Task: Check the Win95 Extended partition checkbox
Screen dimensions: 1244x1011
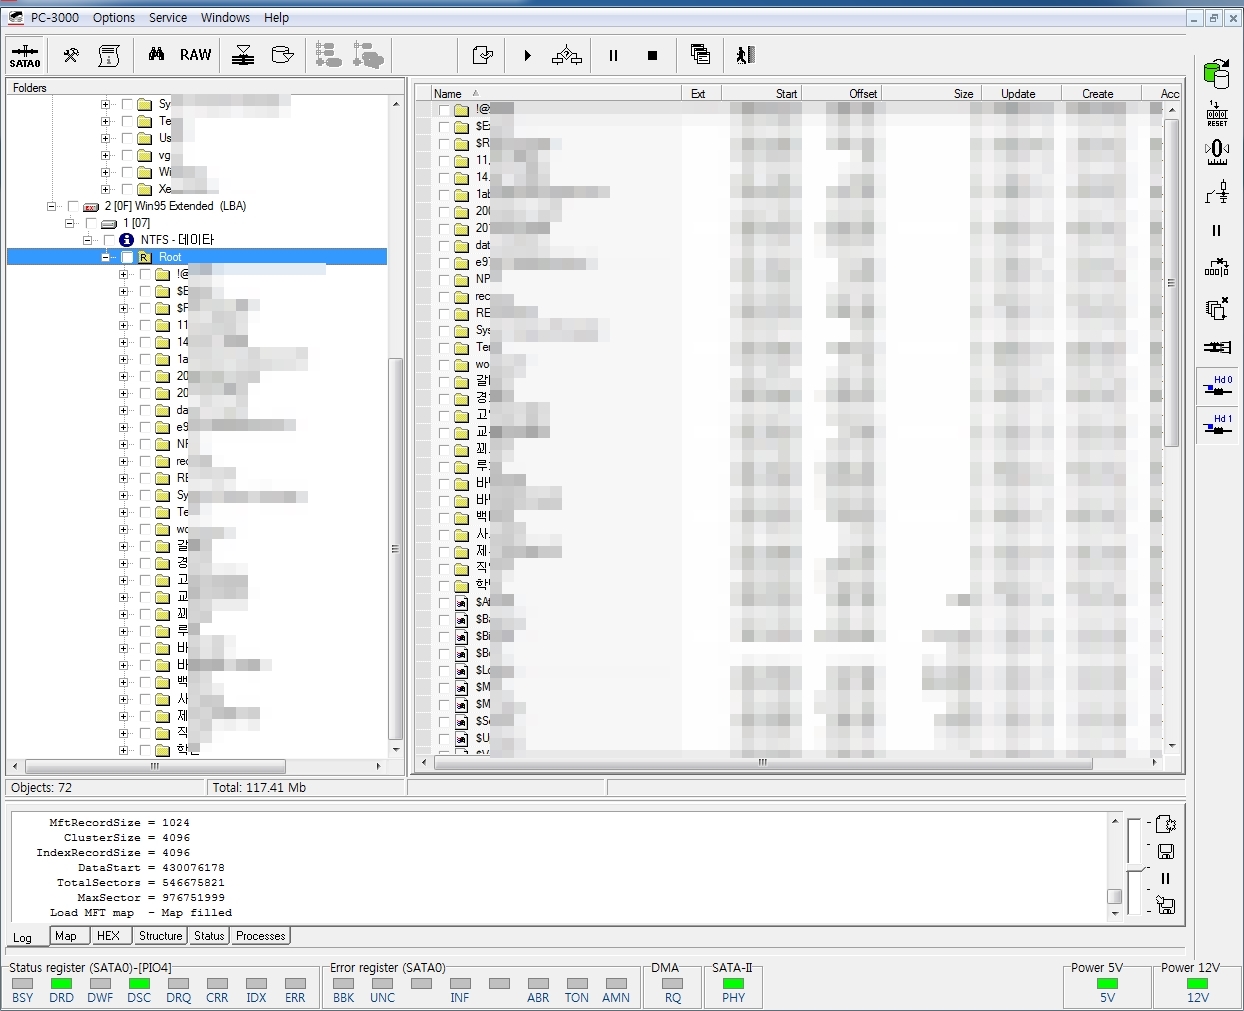Action: coord(73,207)
